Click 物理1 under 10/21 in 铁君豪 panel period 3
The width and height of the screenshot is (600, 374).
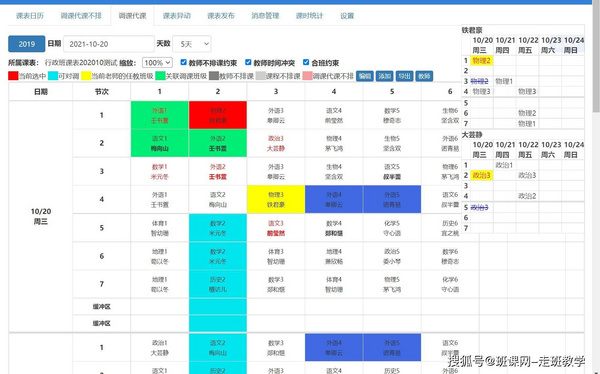coord(504,81)
